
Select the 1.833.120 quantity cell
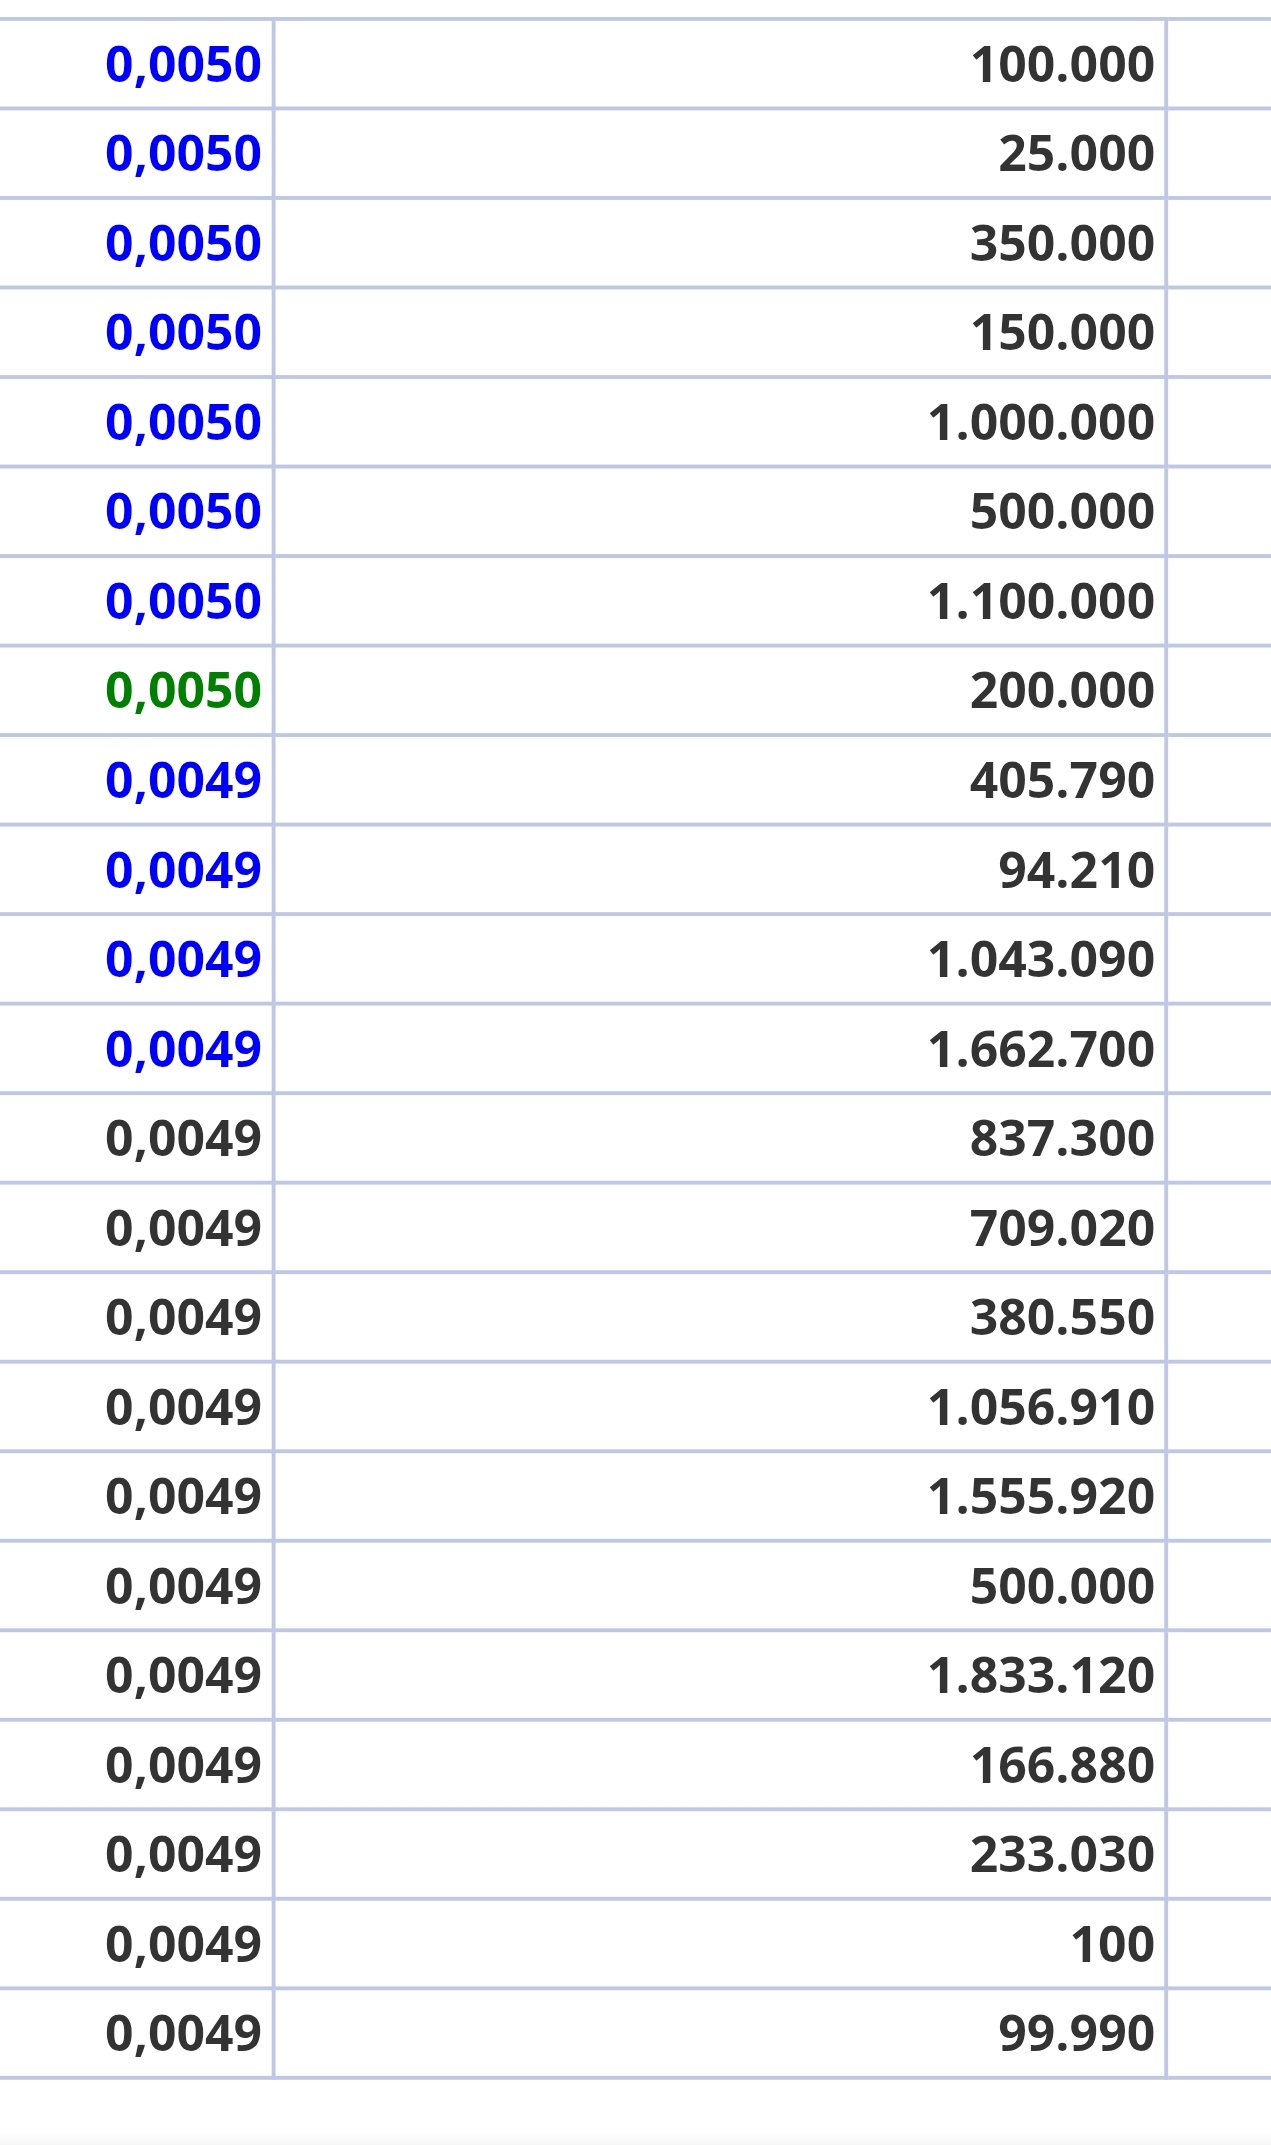(x=720, y=1675)
